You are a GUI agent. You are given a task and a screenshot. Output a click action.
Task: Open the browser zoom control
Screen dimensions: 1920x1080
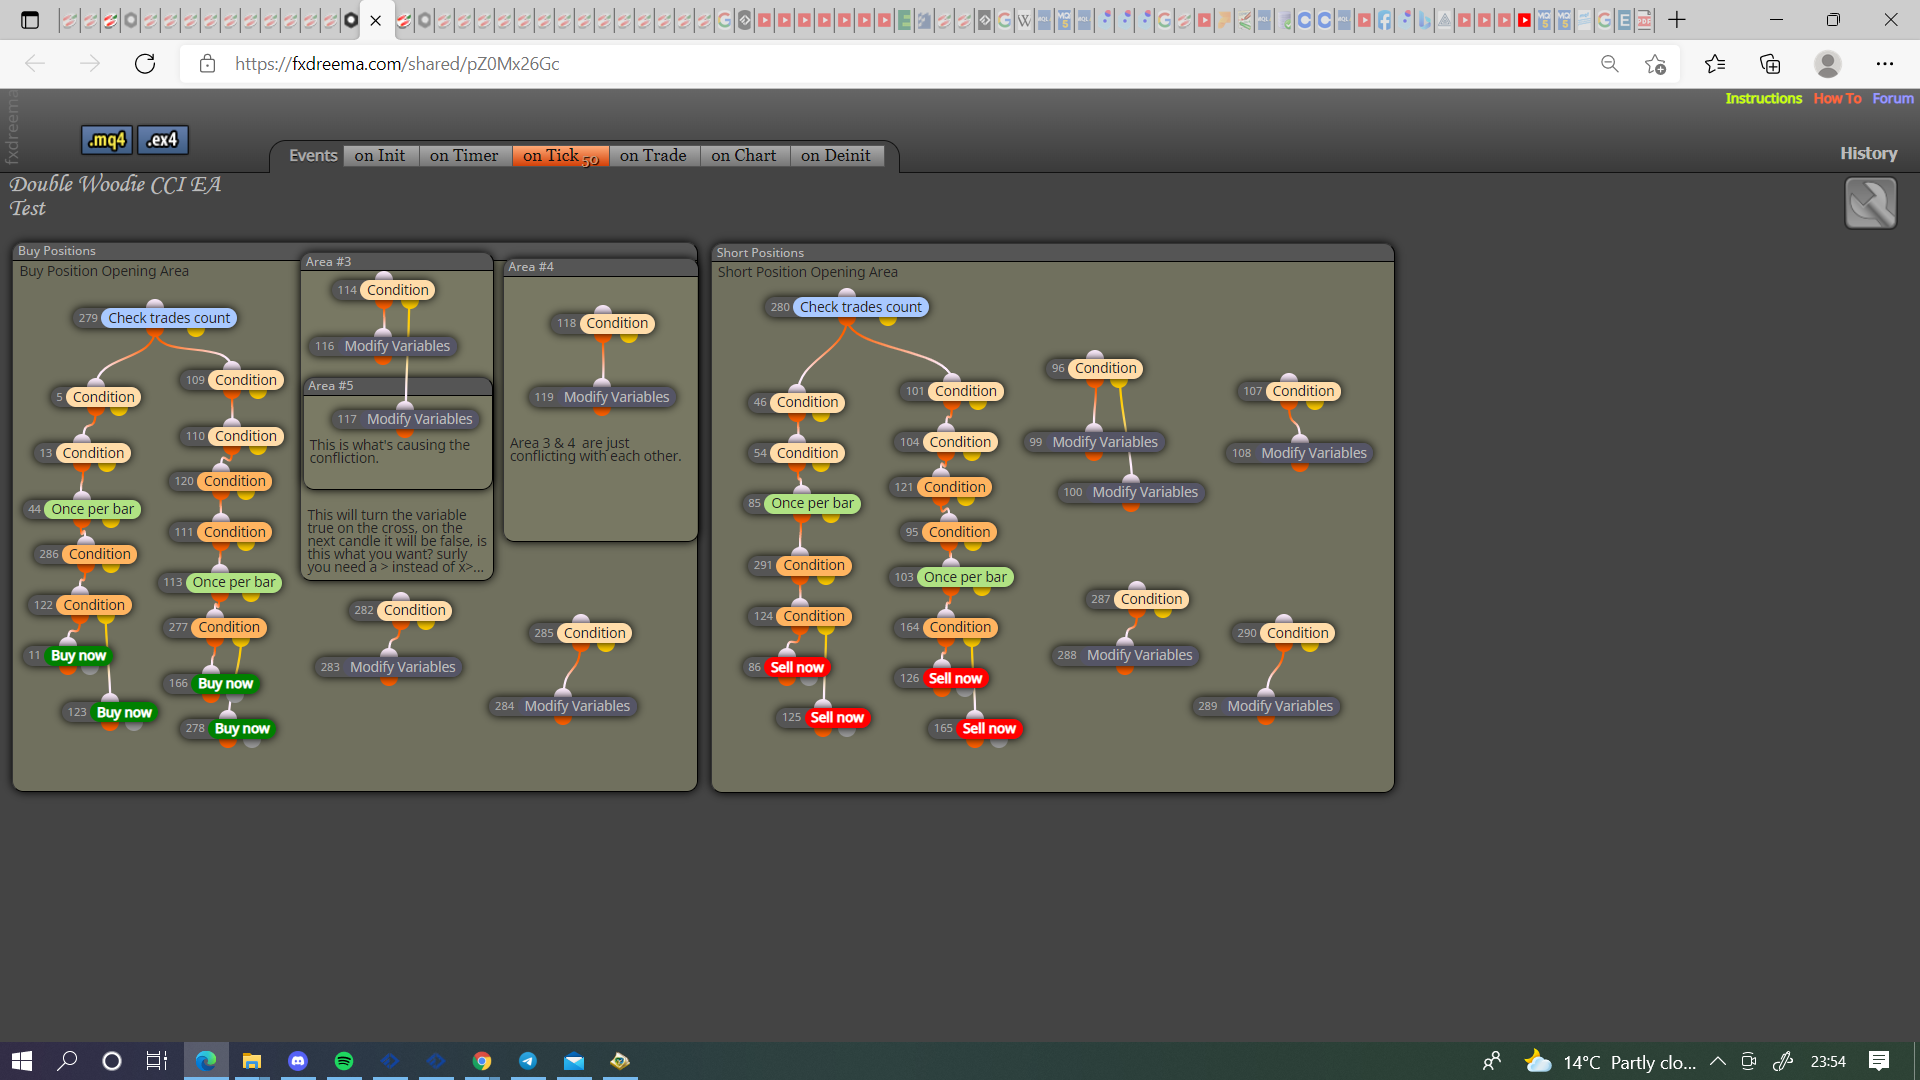pos(1609,64)
